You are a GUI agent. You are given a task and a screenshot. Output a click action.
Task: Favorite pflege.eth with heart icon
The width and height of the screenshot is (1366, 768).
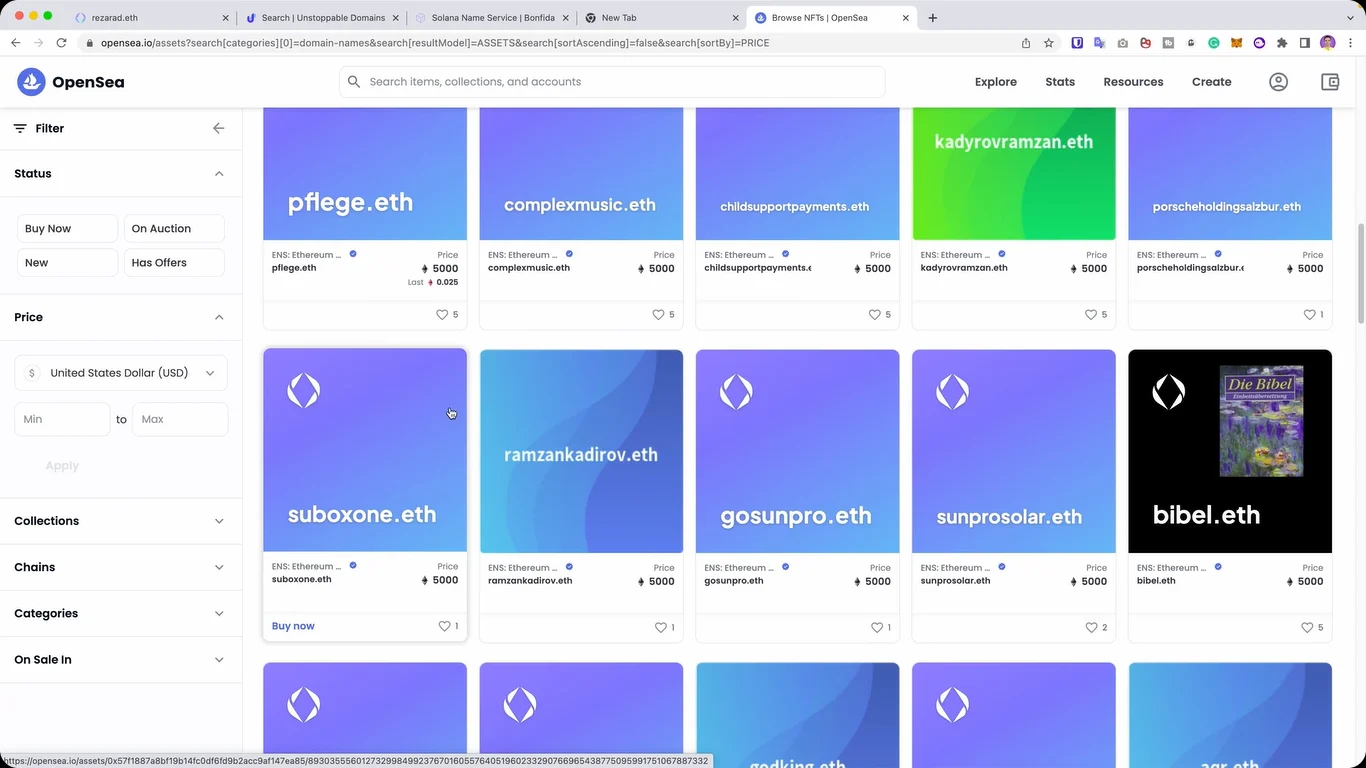tap(442, 314)
